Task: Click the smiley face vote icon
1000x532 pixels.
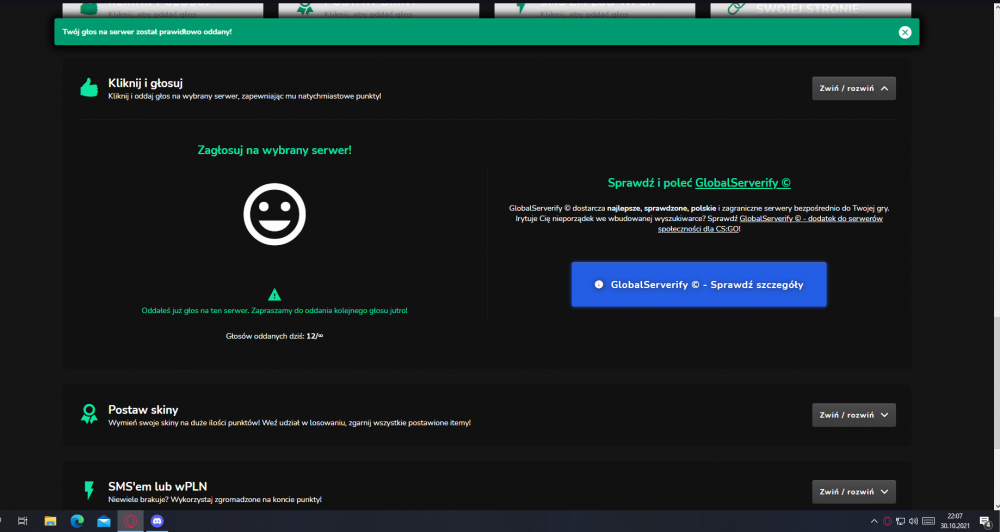Action: [x=274, y=214]
